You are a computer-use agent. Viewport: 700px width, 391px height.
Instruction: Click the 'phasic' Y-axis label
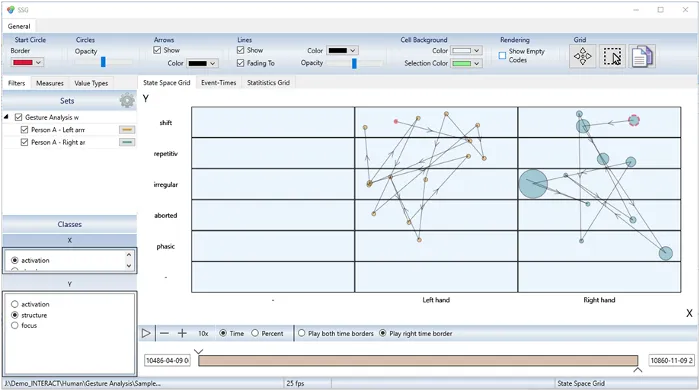point(166,246)
